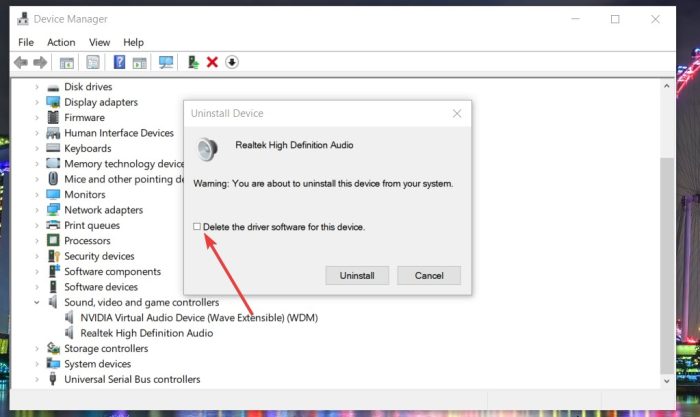Click the Network adapters icon
This screenshot has height=417, width=700.
53,209
